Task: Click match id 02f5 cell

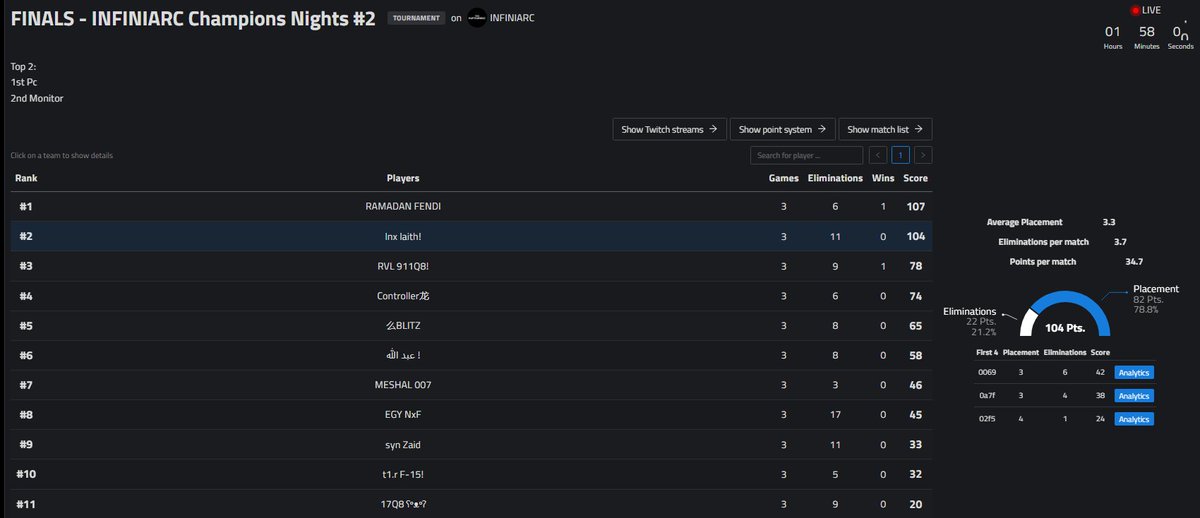Action: pos(986,419)
